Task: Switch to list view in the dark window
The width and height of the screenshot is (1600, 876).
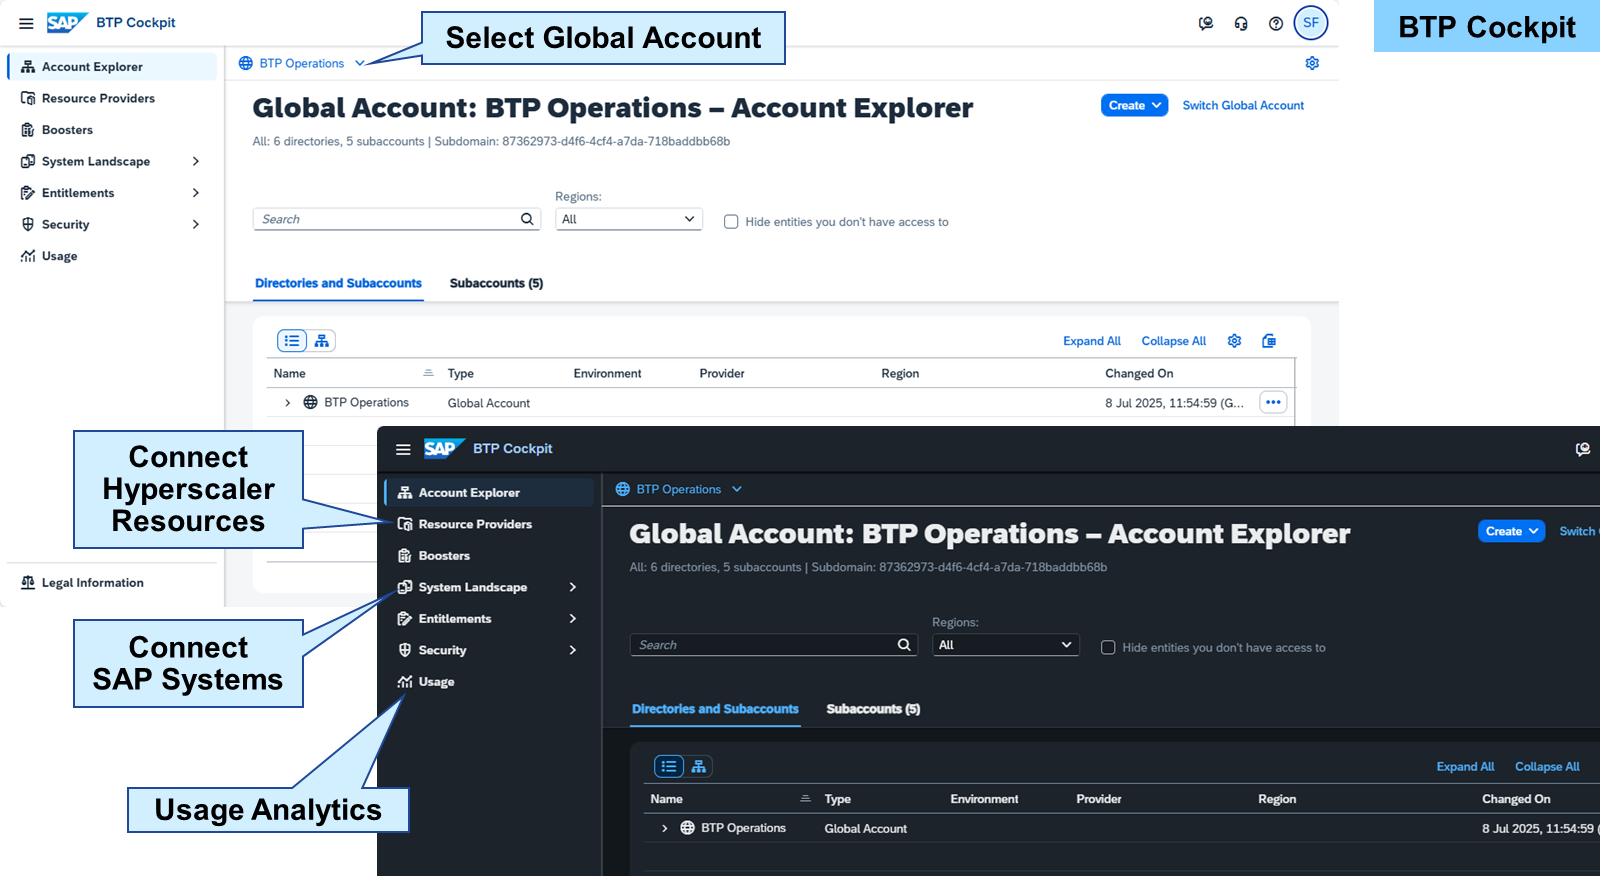Action: 669,767
